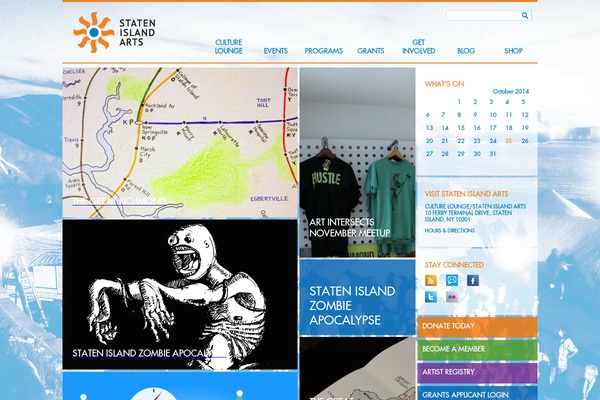The height and width of the screenshot is (400, 600).
Task: Click the email newsletter icon
Action: coord(452,280)
